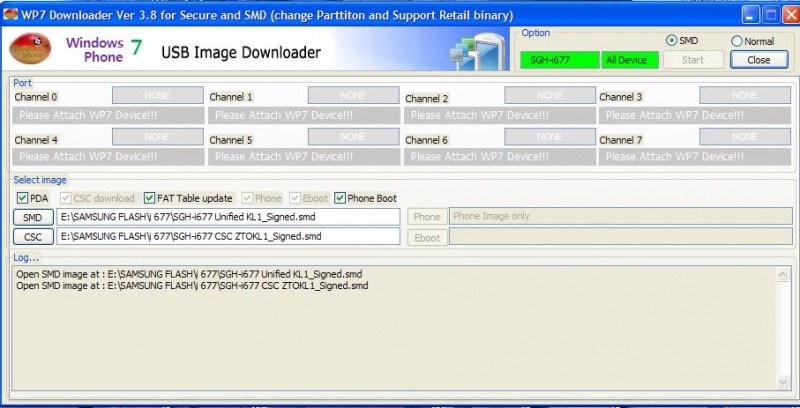Click the title bar application icon

coord(10,14)
